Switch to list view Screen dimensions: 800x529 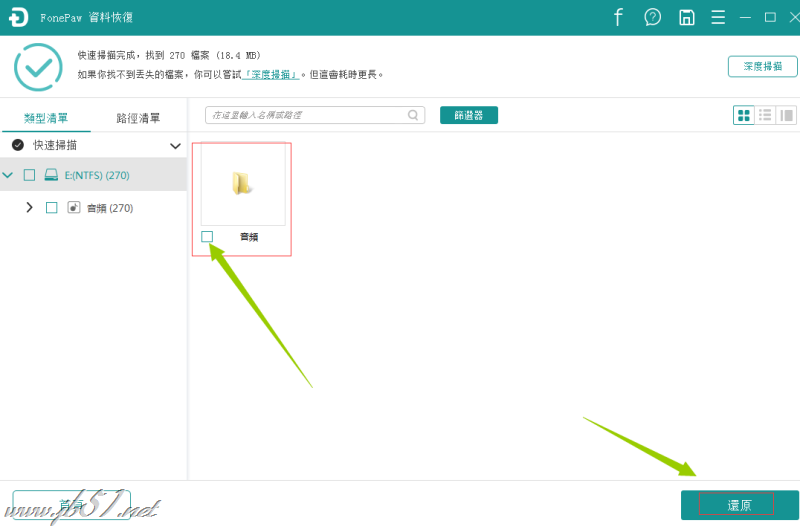point(765,115)
